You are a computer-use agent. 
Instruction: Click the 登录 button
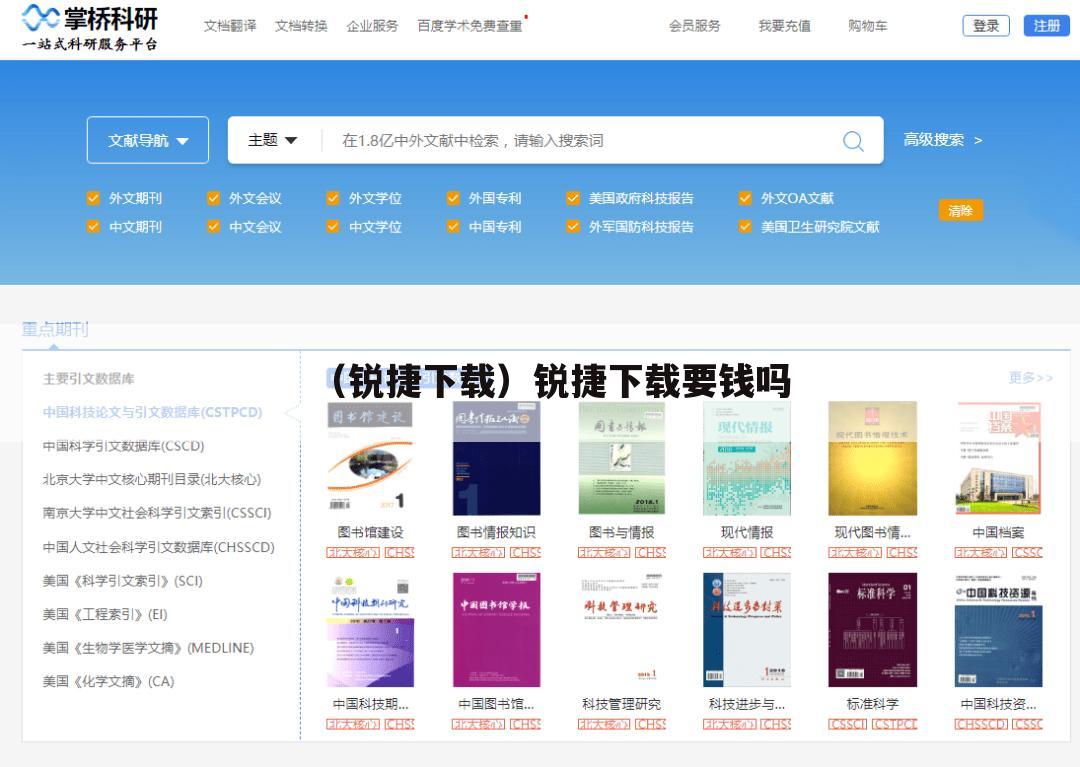click(x=986, y=25)
